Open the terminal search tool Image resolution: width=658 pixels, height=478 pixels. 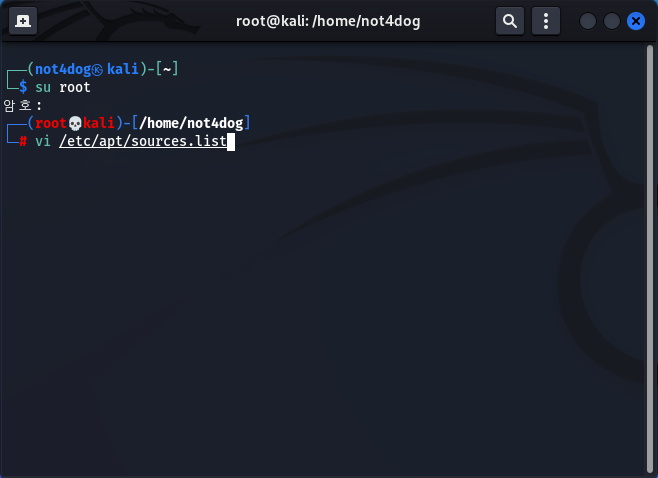(x=510, y=21)
